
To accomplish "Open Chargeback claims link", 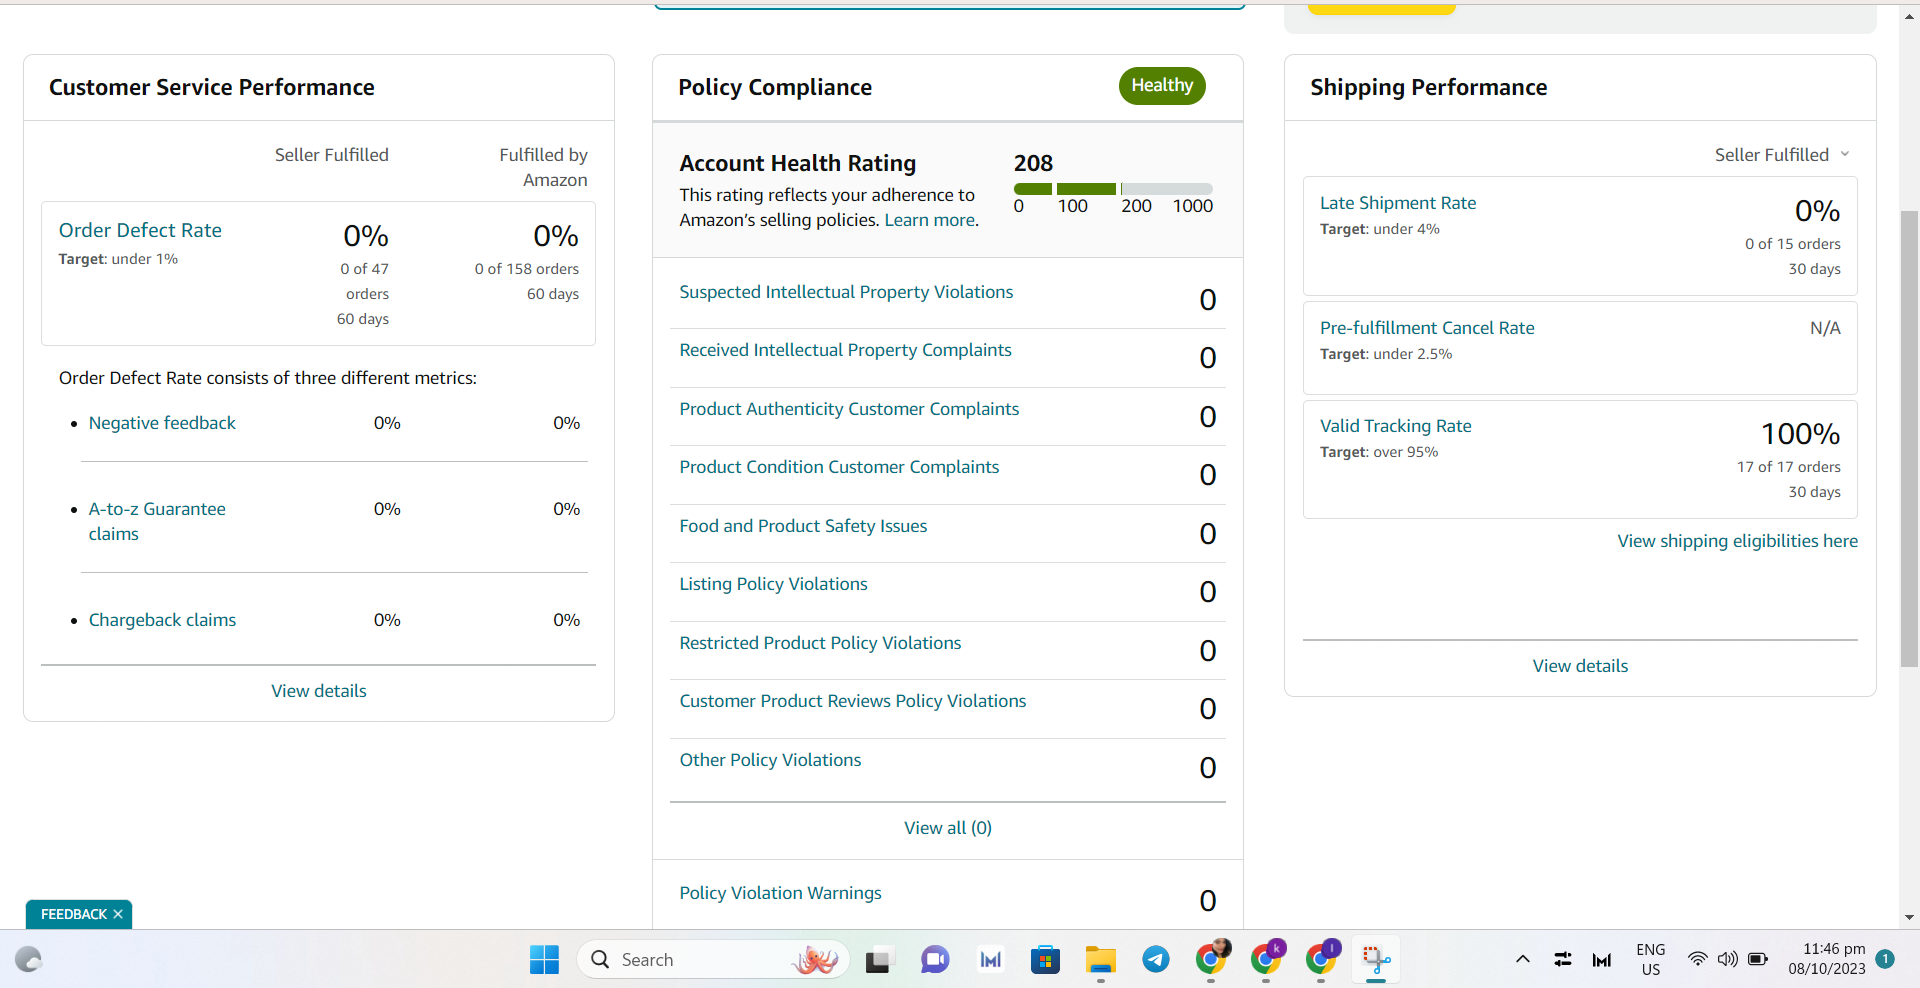I will coord(162,620).
